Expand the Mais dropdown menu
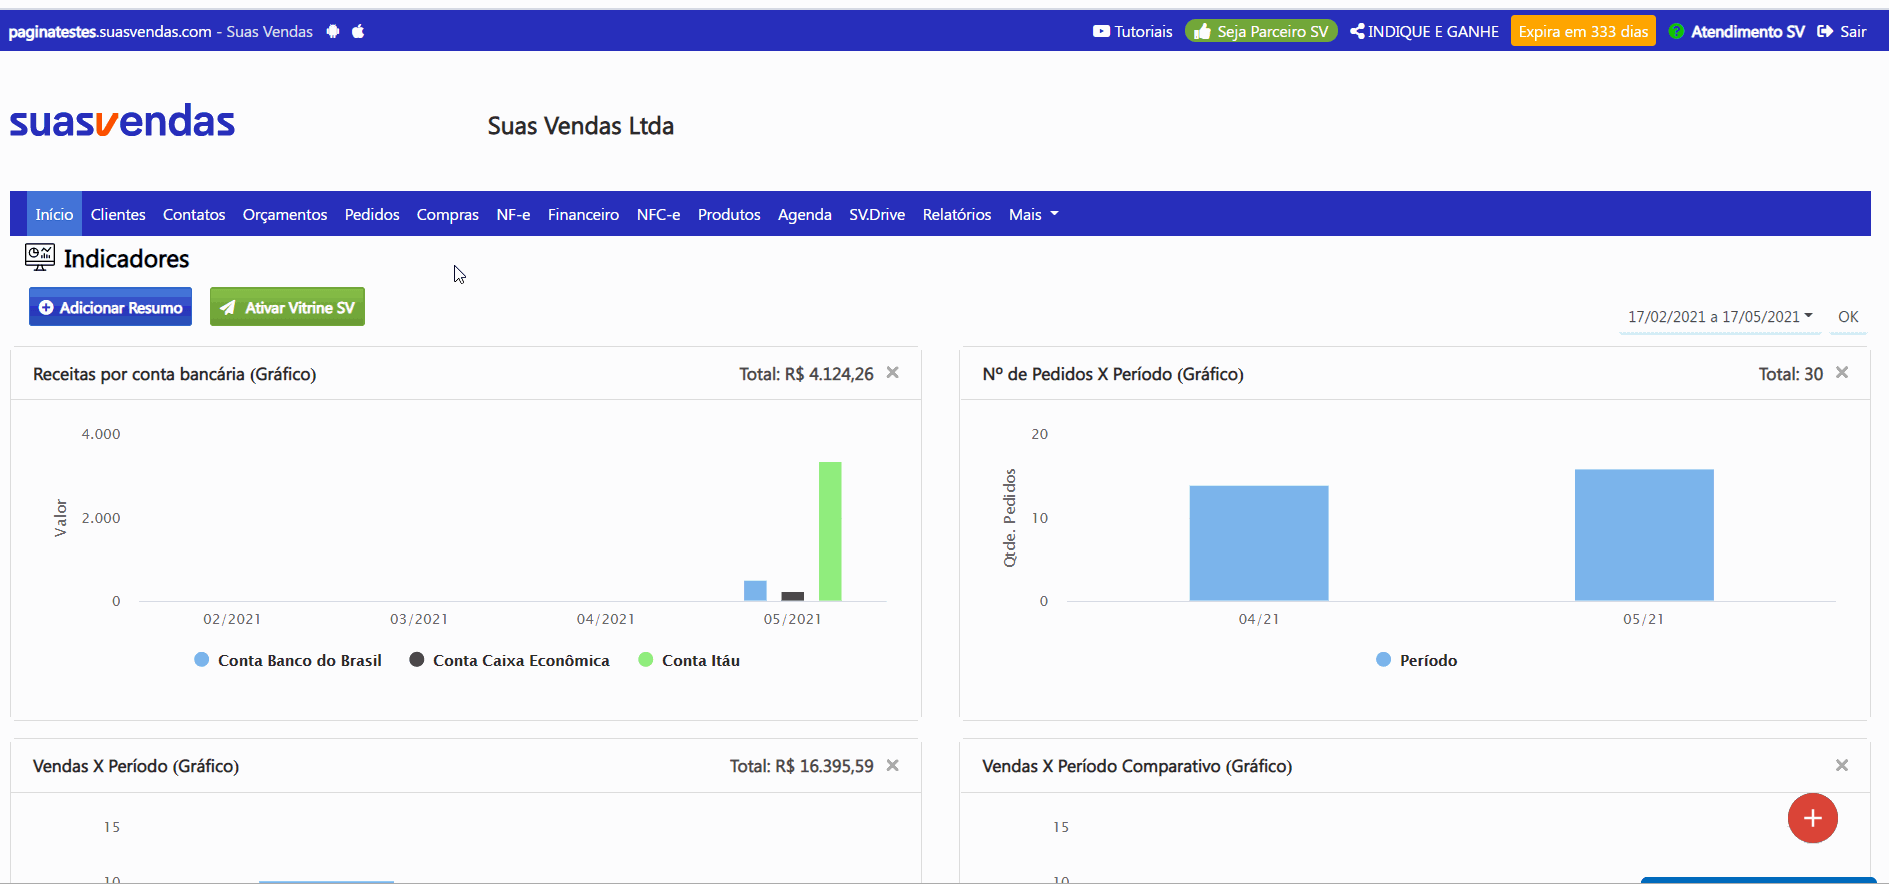This screenshot has height=884, width=1889. click(1033, 214)
